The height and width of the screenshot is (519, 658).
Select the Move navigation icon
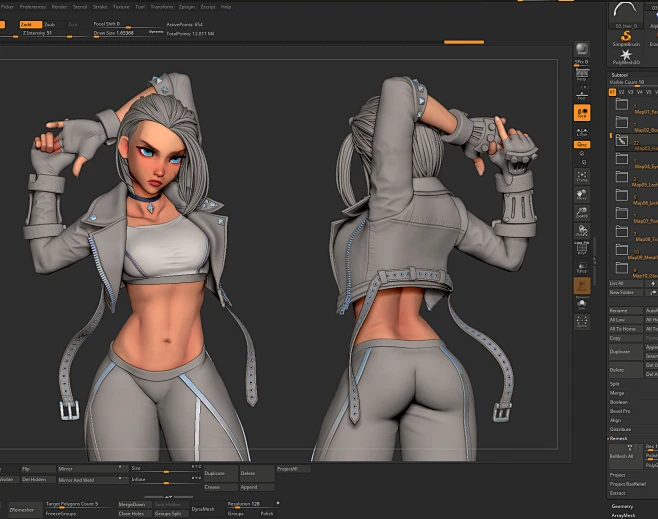pyautogui.click(x=582, y=195)
